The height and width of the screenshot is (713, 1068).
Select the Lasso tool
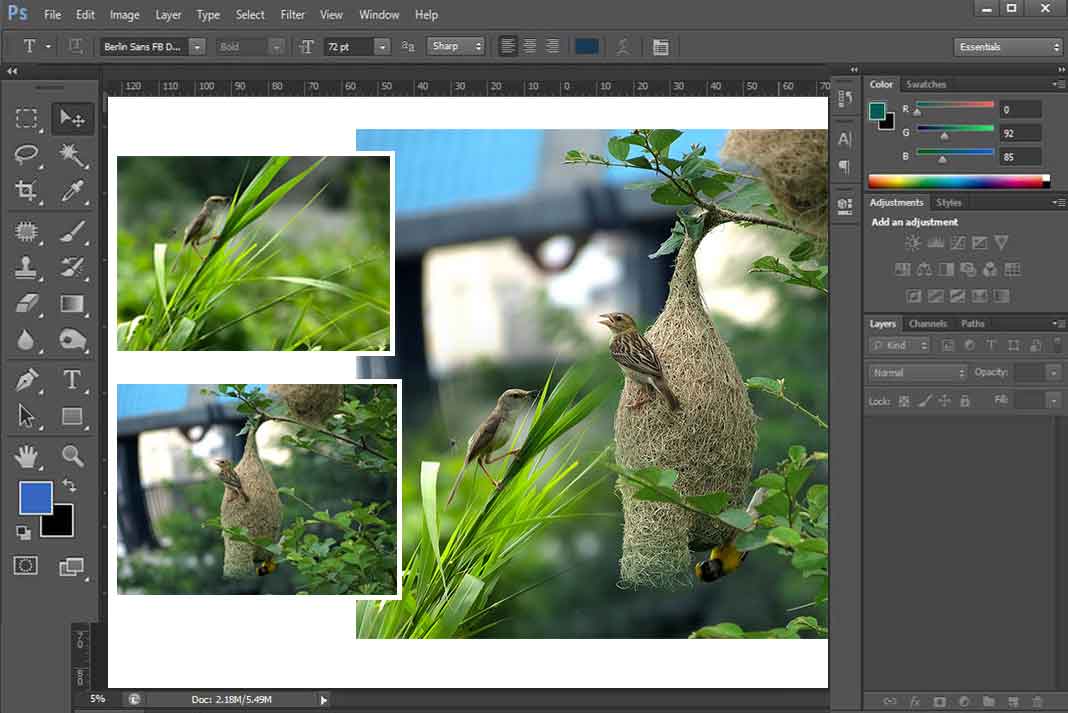click(27, 155)
